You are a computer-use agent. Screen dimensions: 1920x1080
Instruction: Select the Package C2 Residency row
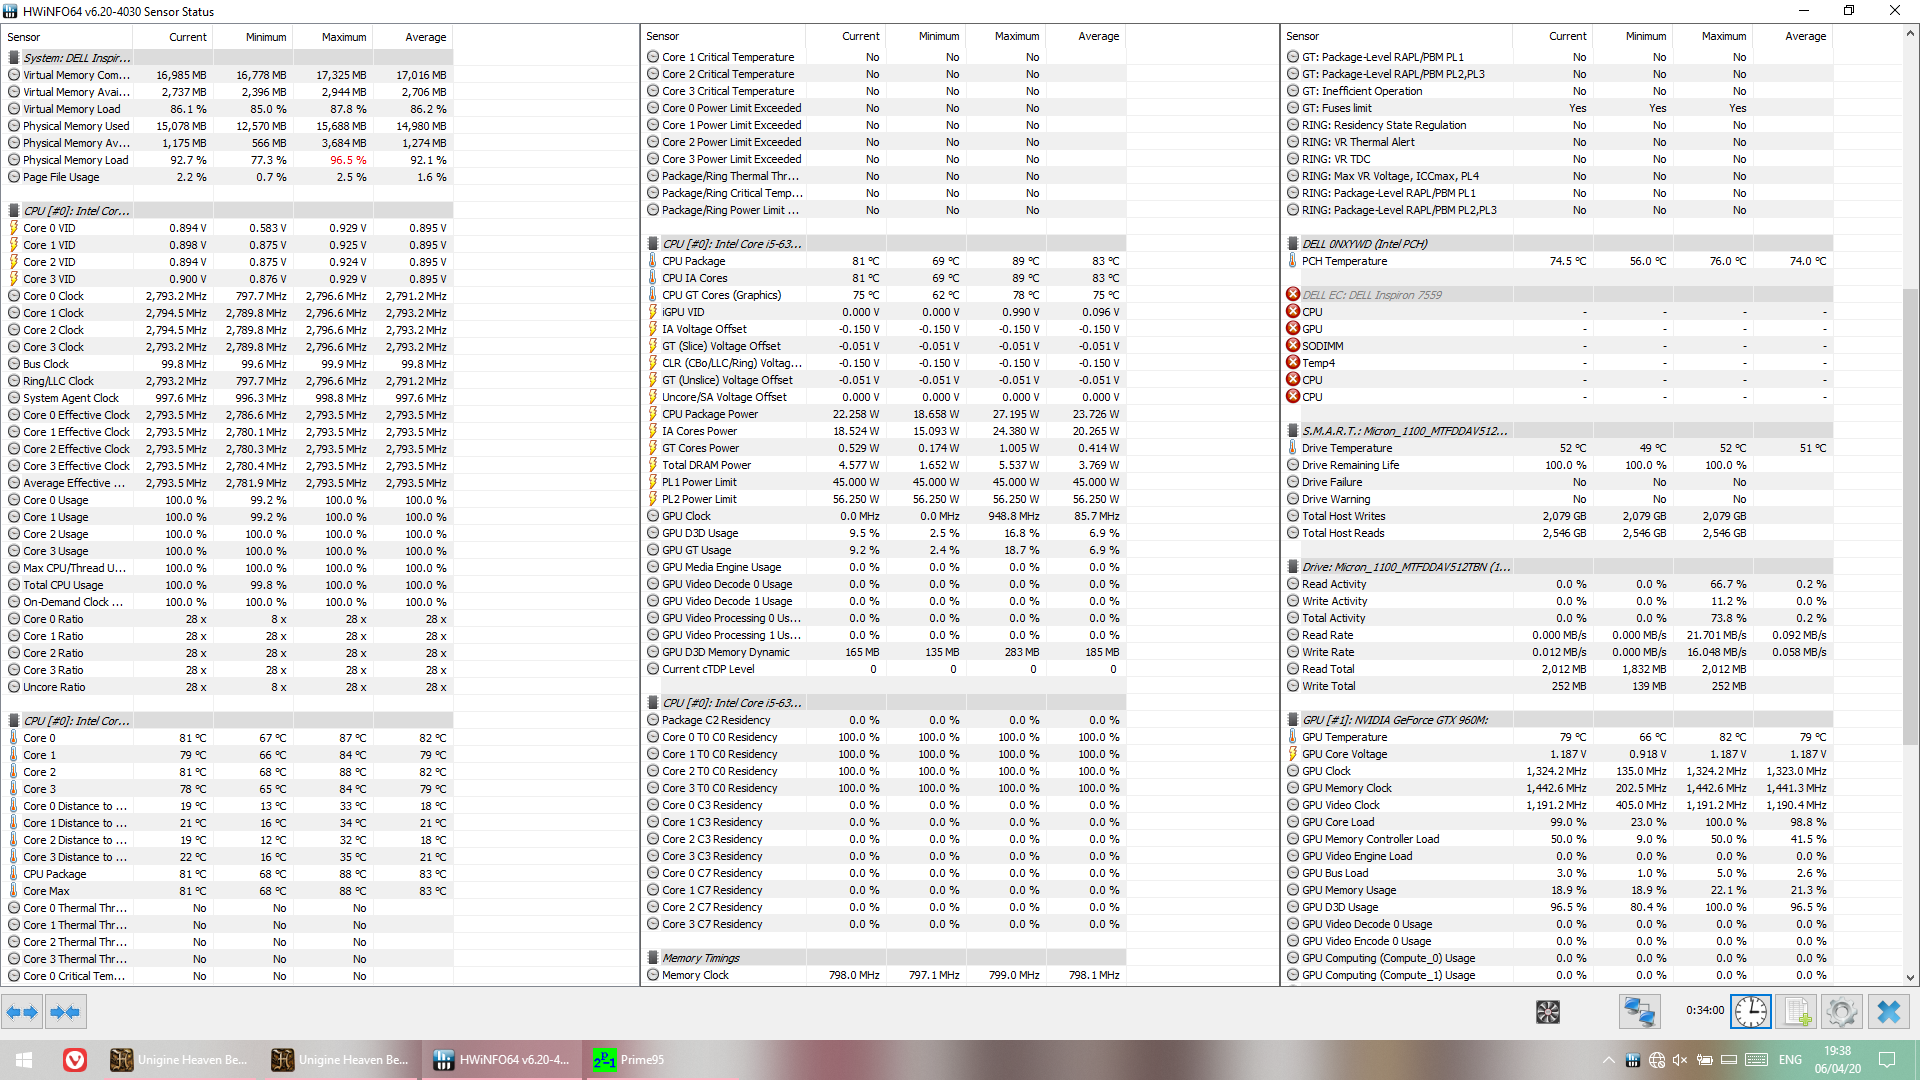885,720
